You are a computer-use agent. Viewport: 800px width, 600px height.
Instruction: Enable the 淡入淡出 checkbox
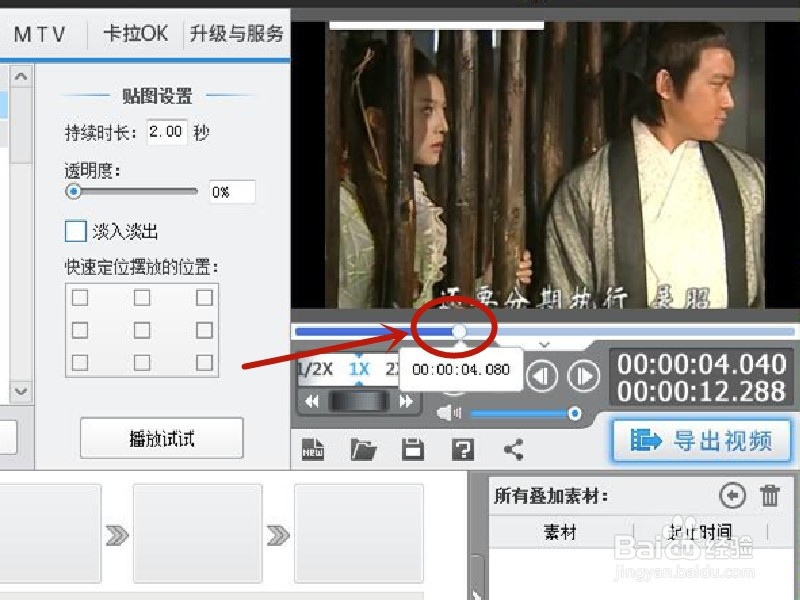[x=76, y=231]
